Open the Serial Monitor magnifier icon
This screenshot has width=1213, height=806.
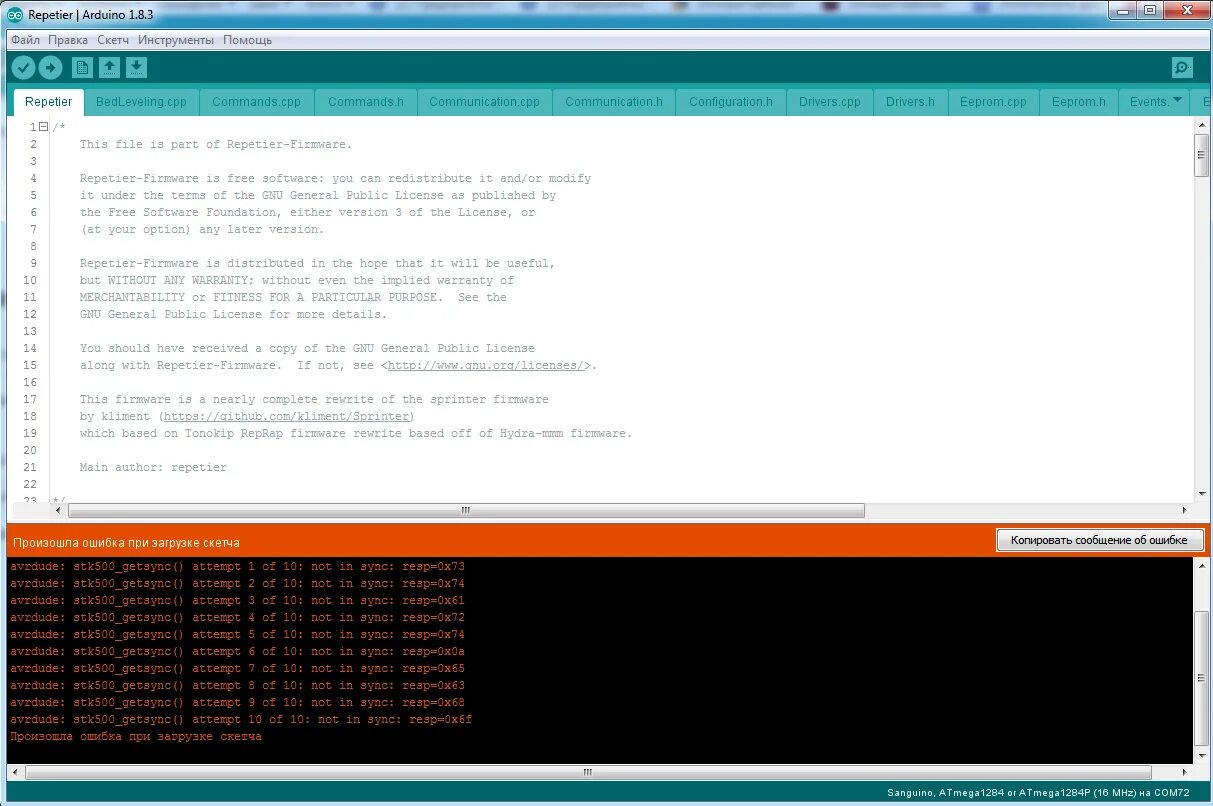[1183, 68]
